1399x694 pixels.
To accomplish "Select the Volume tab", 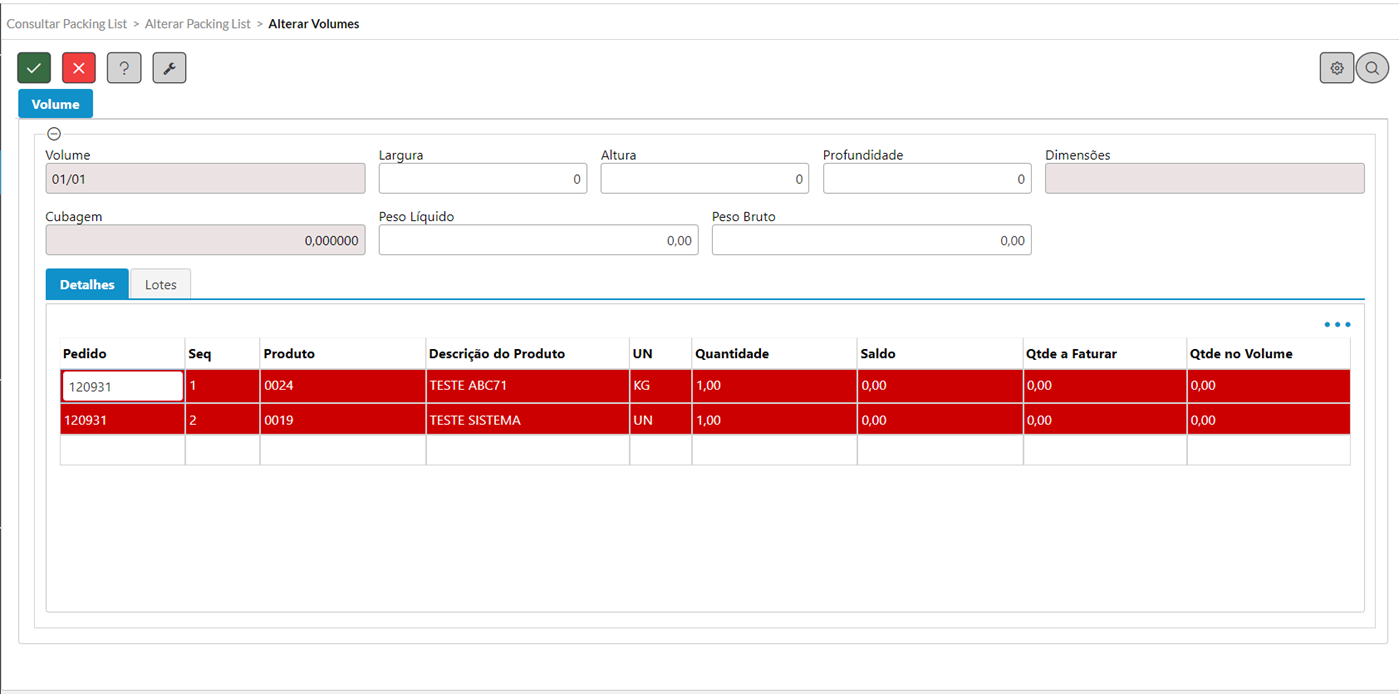I will coord(55,104).
